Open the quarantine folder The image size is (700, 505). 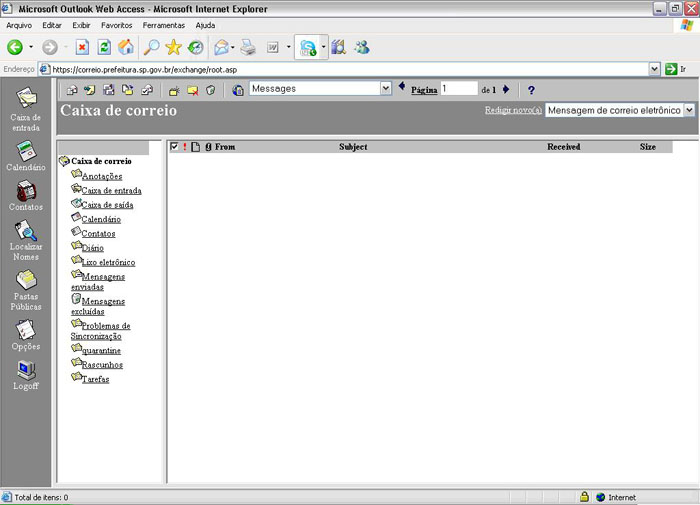click(101, 351)
